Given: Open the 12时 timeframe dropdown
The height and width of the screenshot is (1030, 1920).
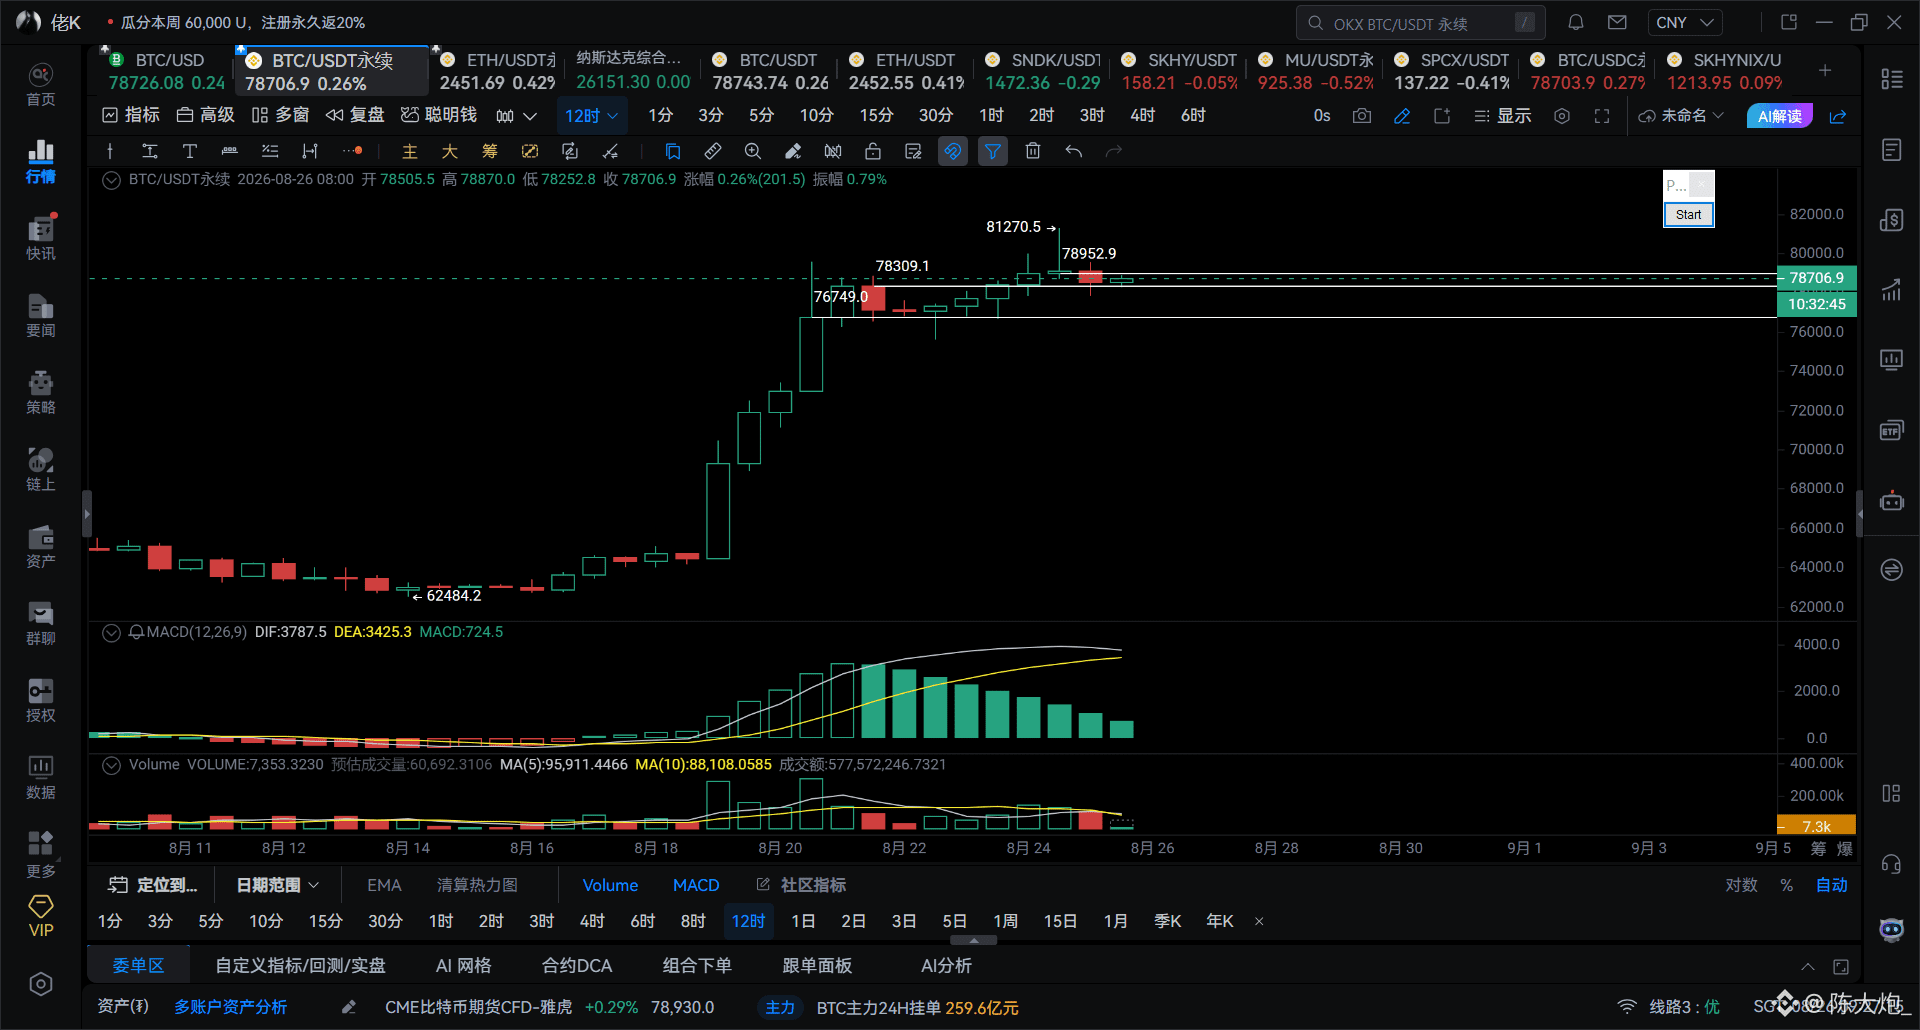Looking at the screenshot, I should [591, 116].
